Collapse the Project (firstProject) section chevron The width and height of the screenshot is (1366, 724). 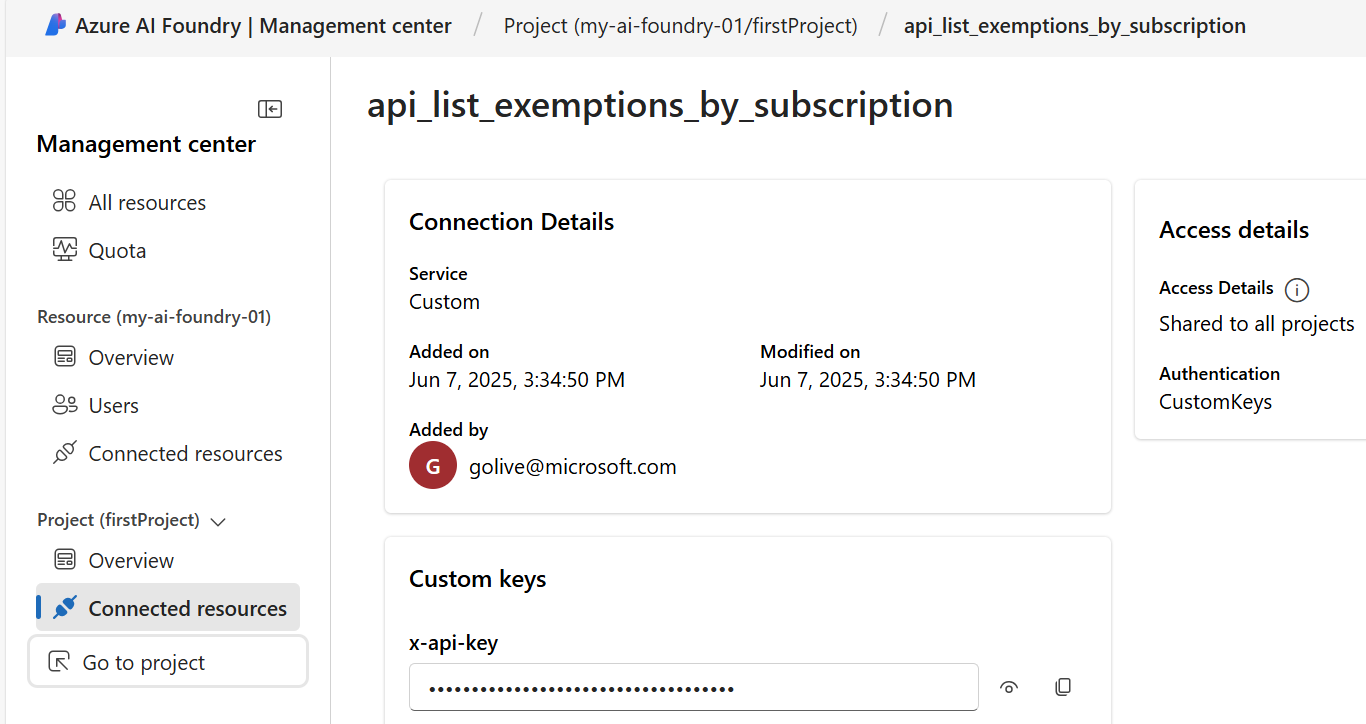[219, 521]
